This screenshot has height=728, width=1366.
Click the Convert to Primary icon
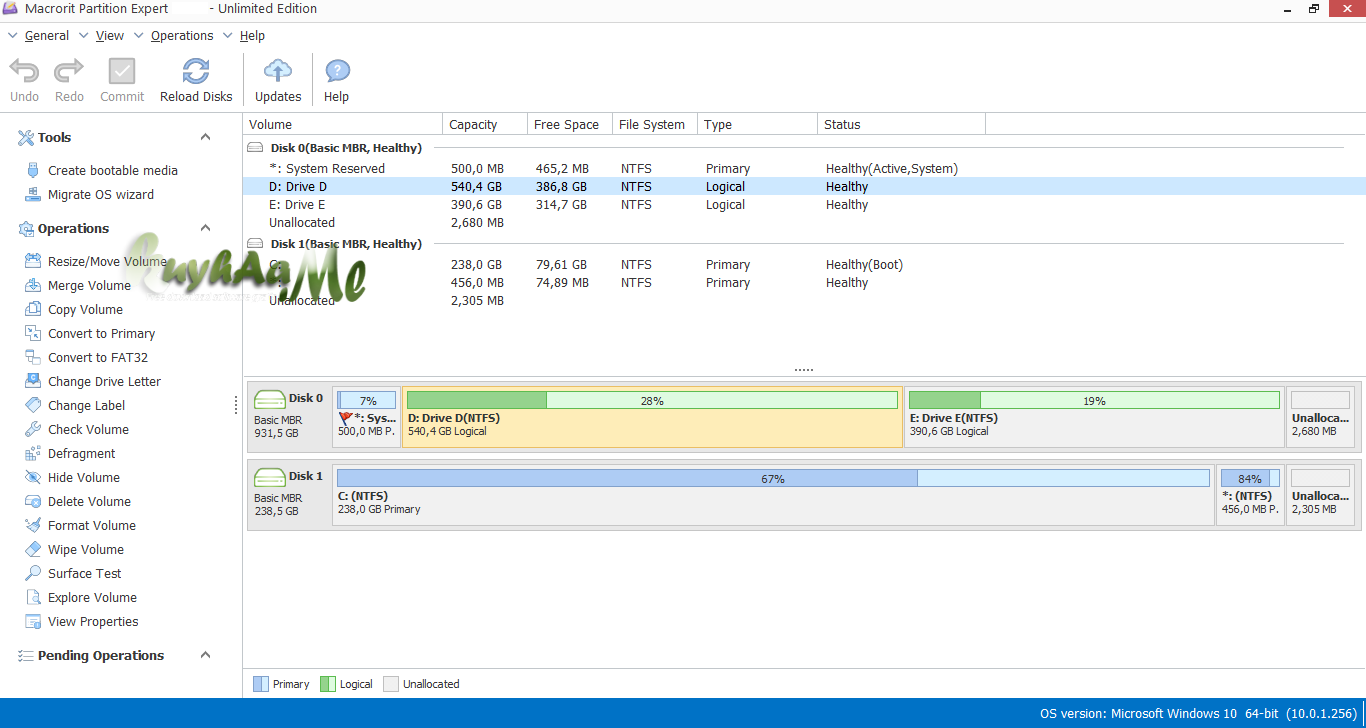pos(32,333)
